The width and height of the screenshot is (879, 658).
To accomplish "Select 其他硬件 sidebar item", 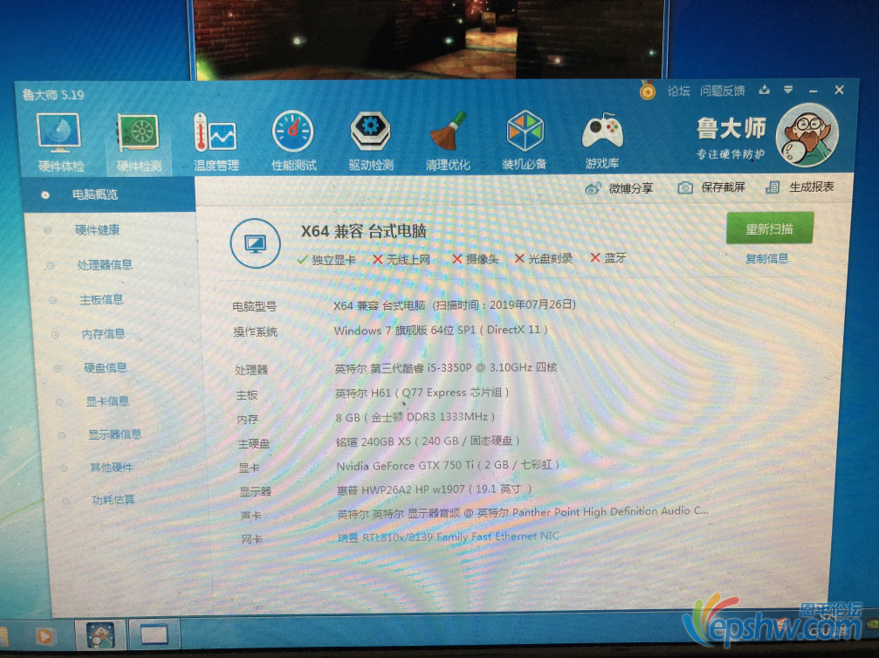I will click(112, 467).
